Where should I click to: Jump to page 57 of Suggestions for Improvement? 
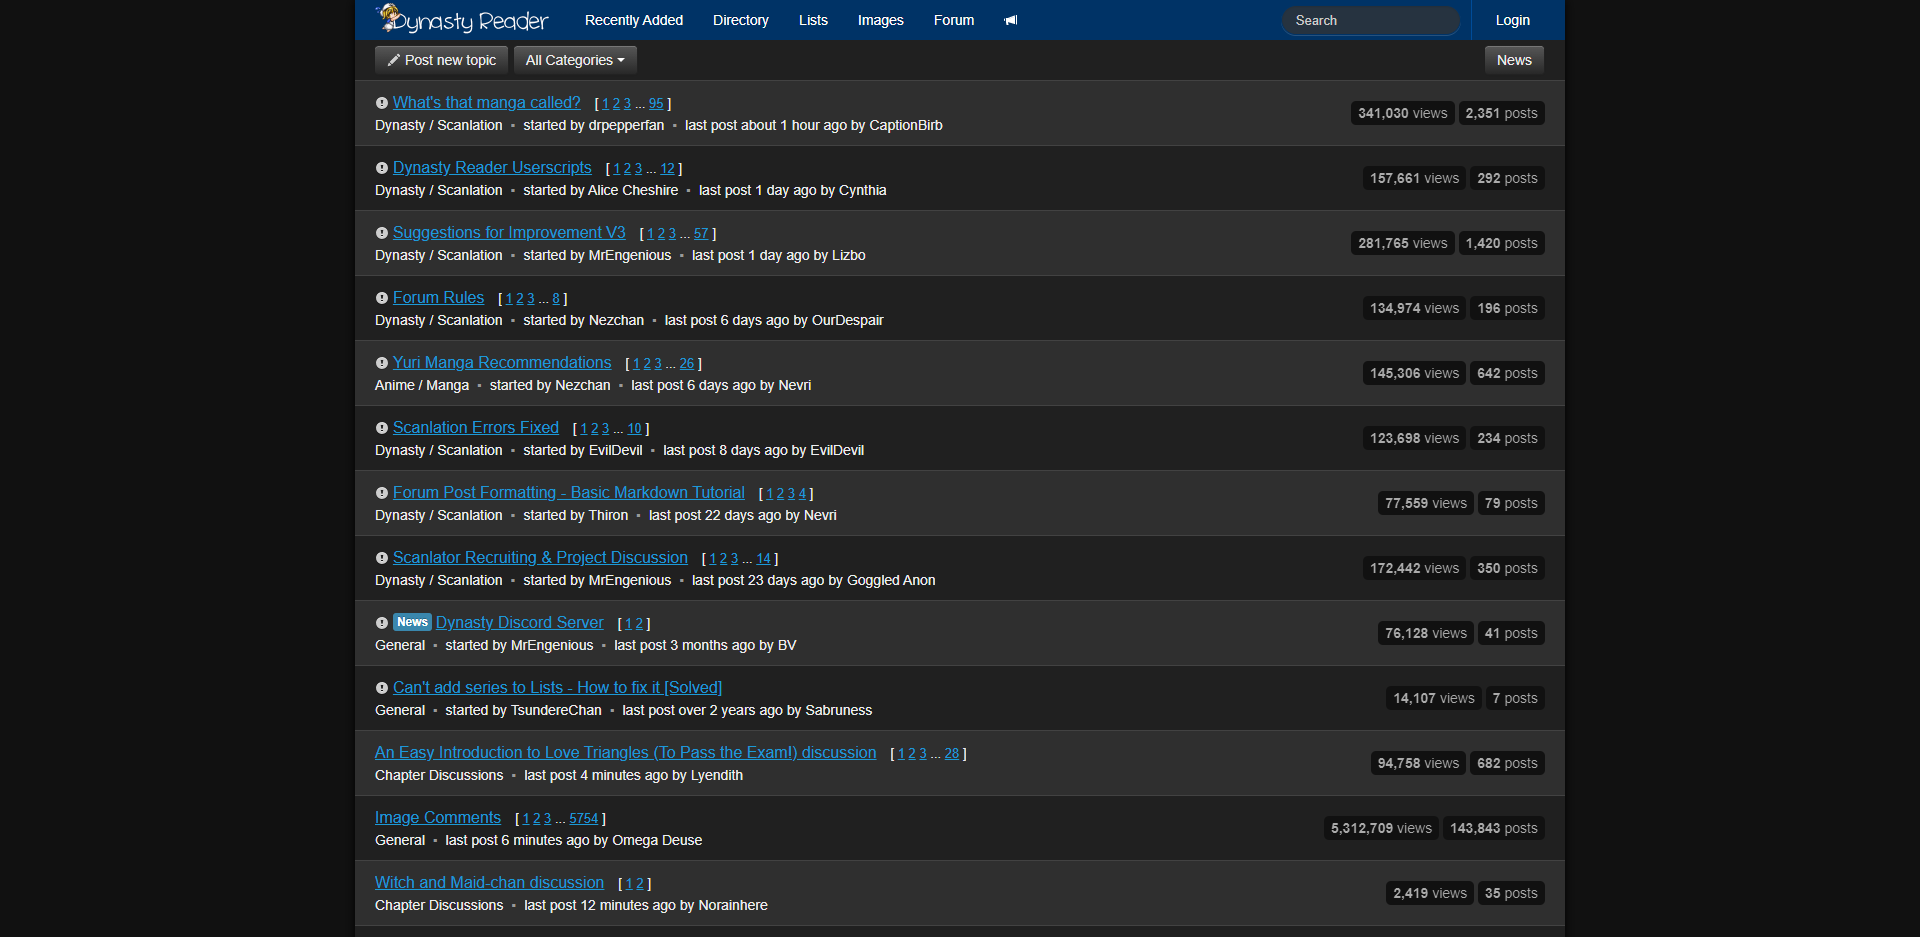coord(701,234)
